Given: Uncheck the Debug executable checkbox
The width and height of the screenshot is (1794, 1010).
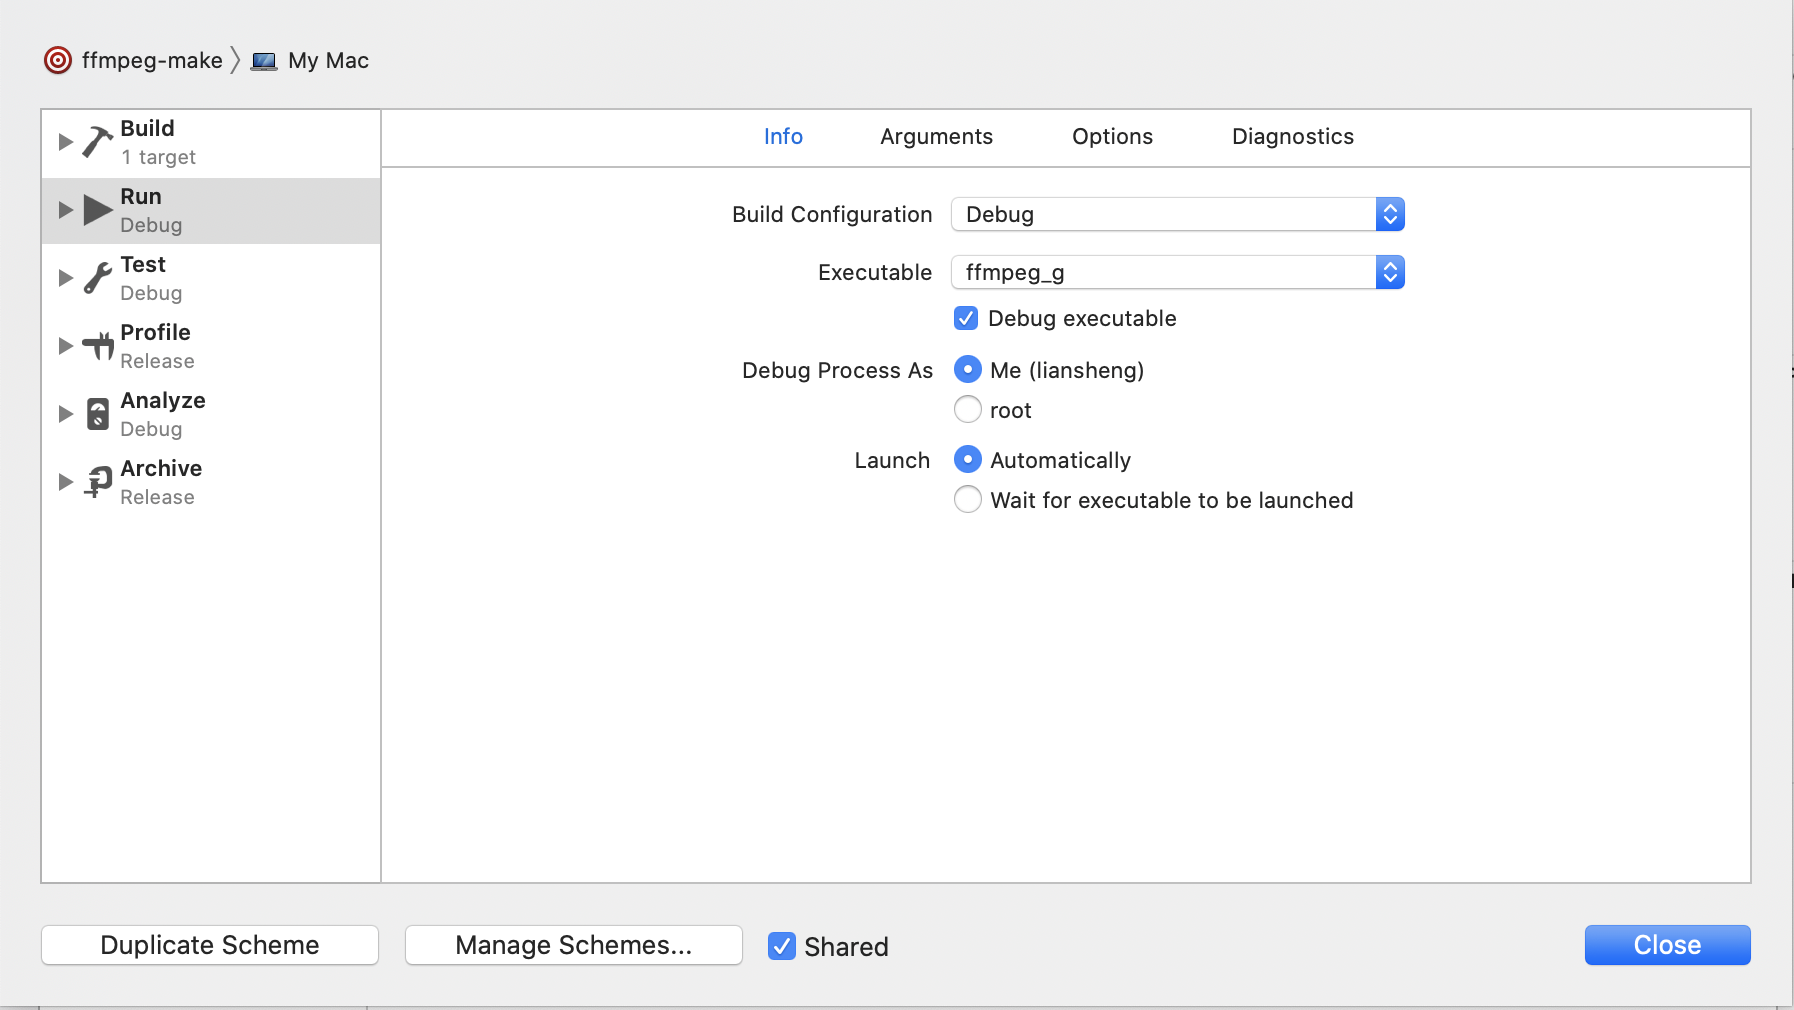Looking at the screenshot, I should pos(966,318).
